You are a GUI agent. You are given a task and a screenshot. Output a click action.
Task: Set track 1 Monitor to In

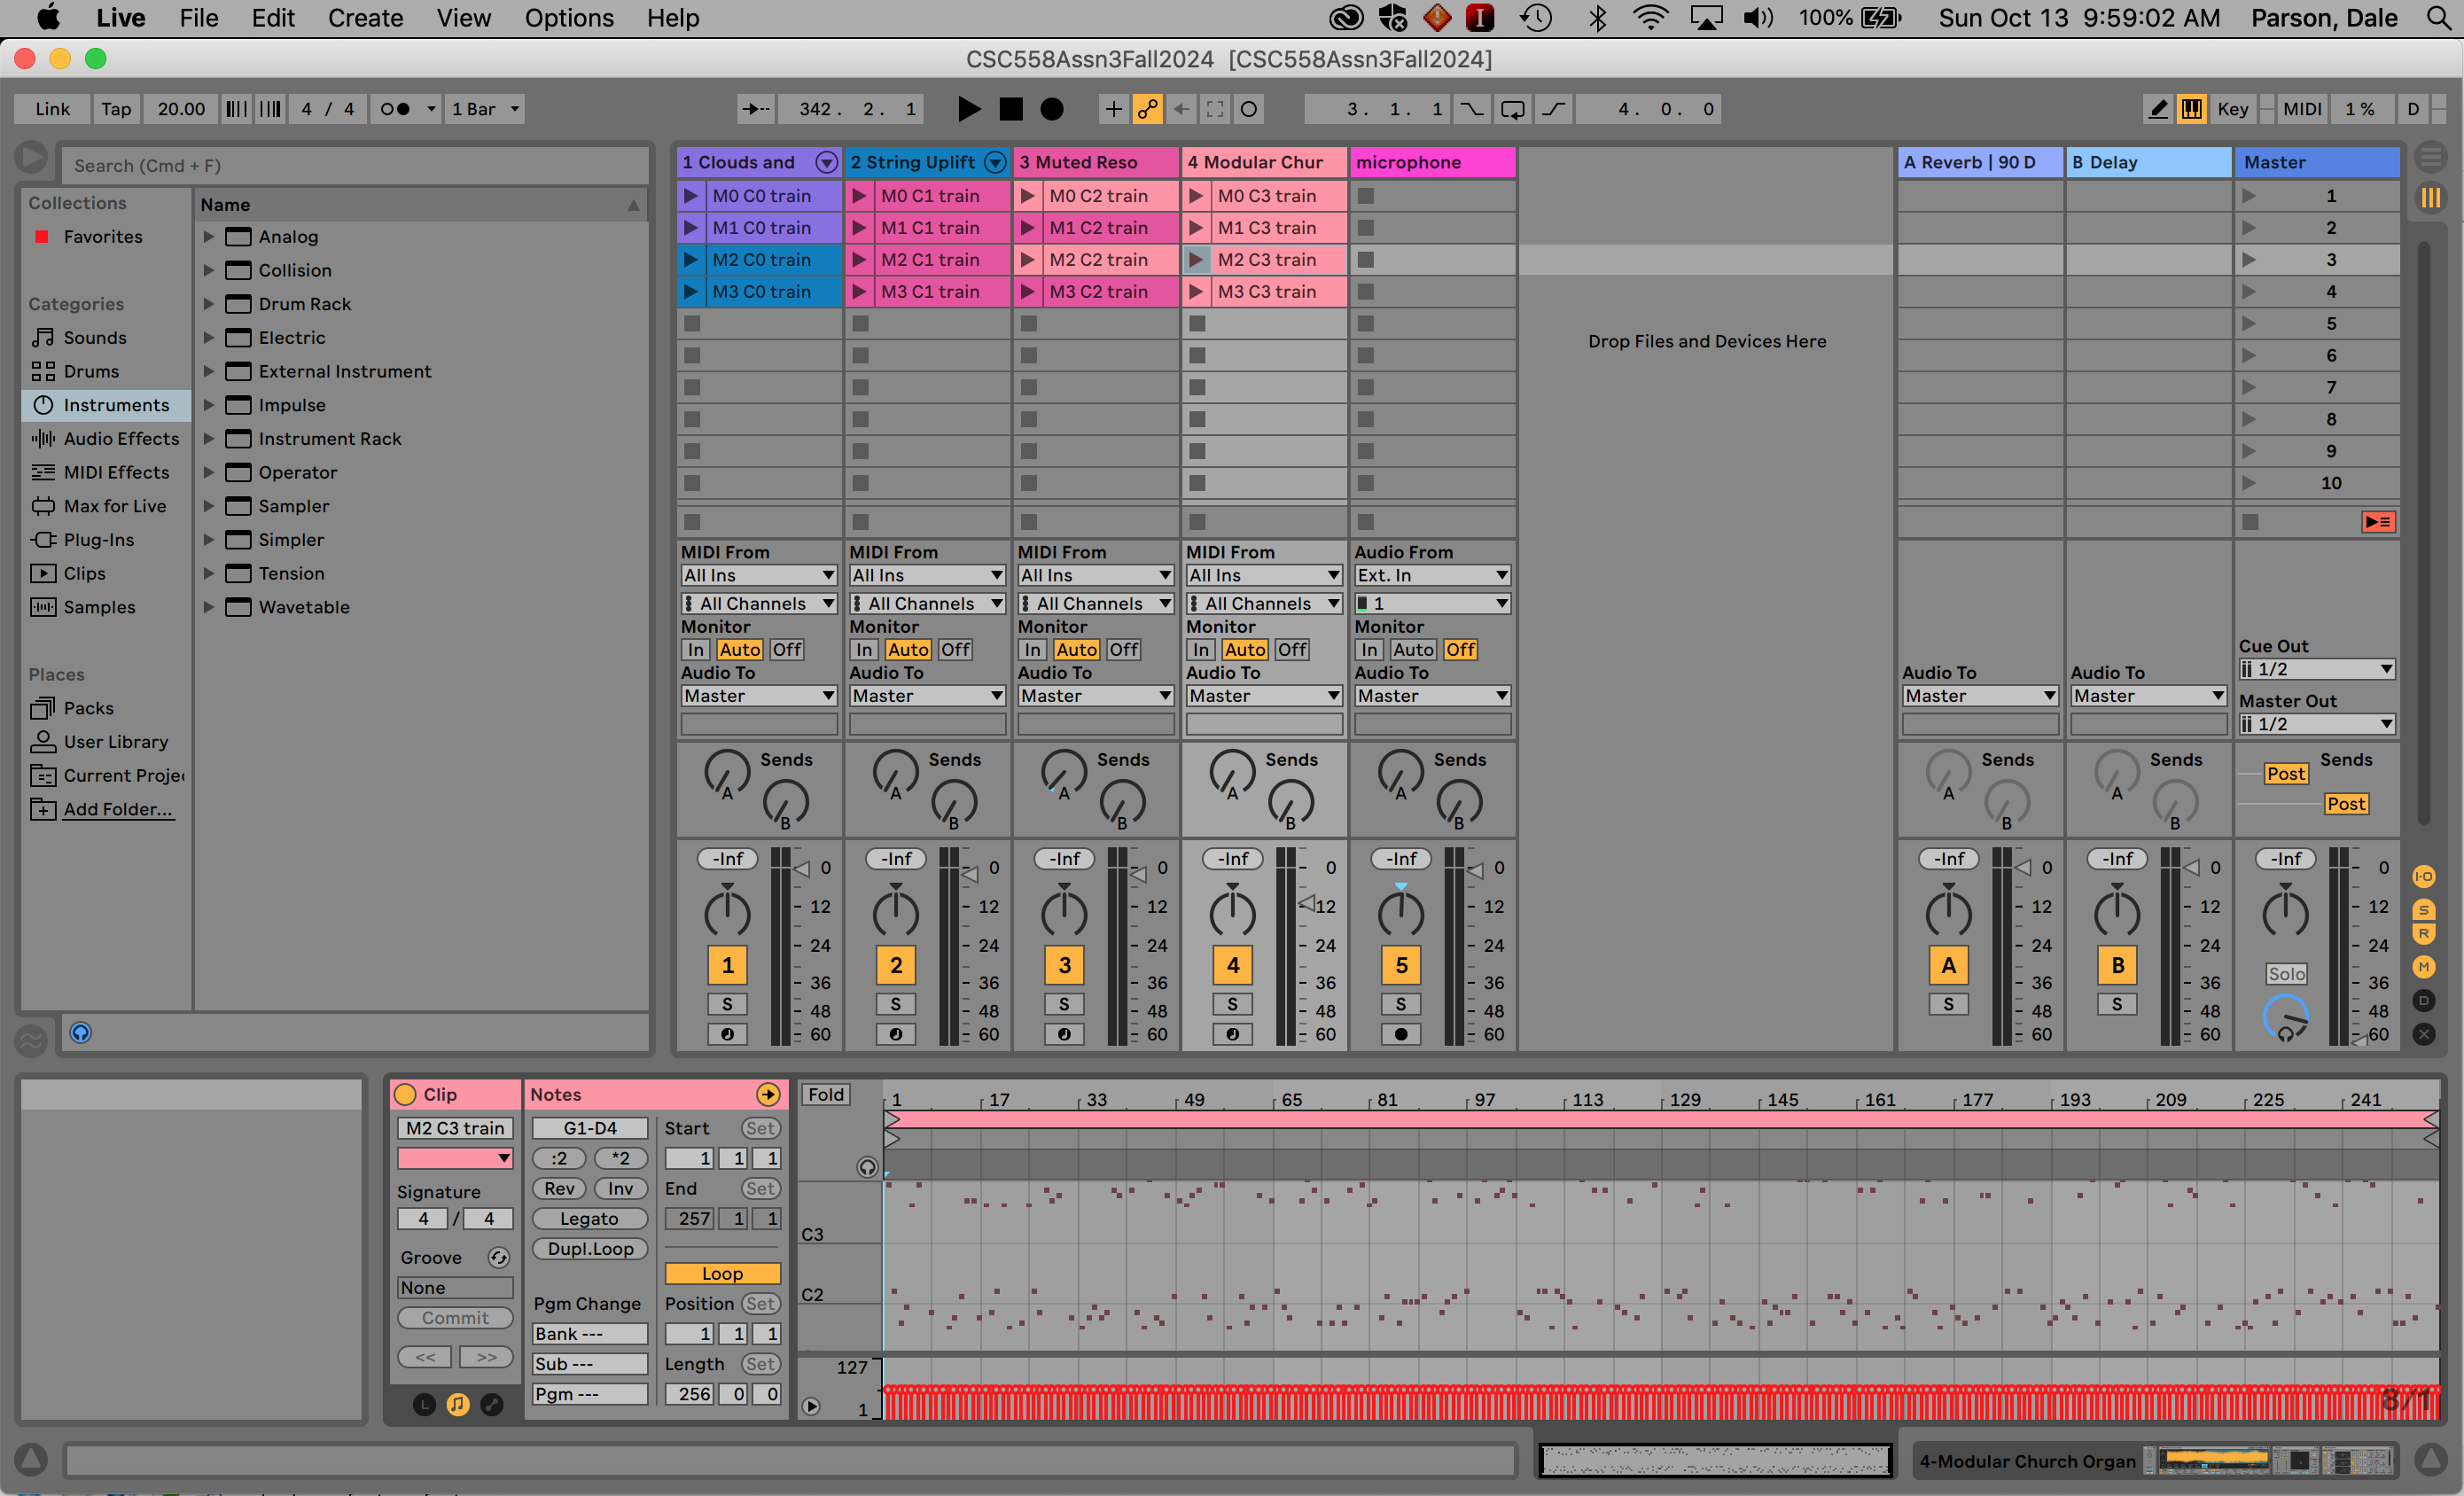(696, 650)
